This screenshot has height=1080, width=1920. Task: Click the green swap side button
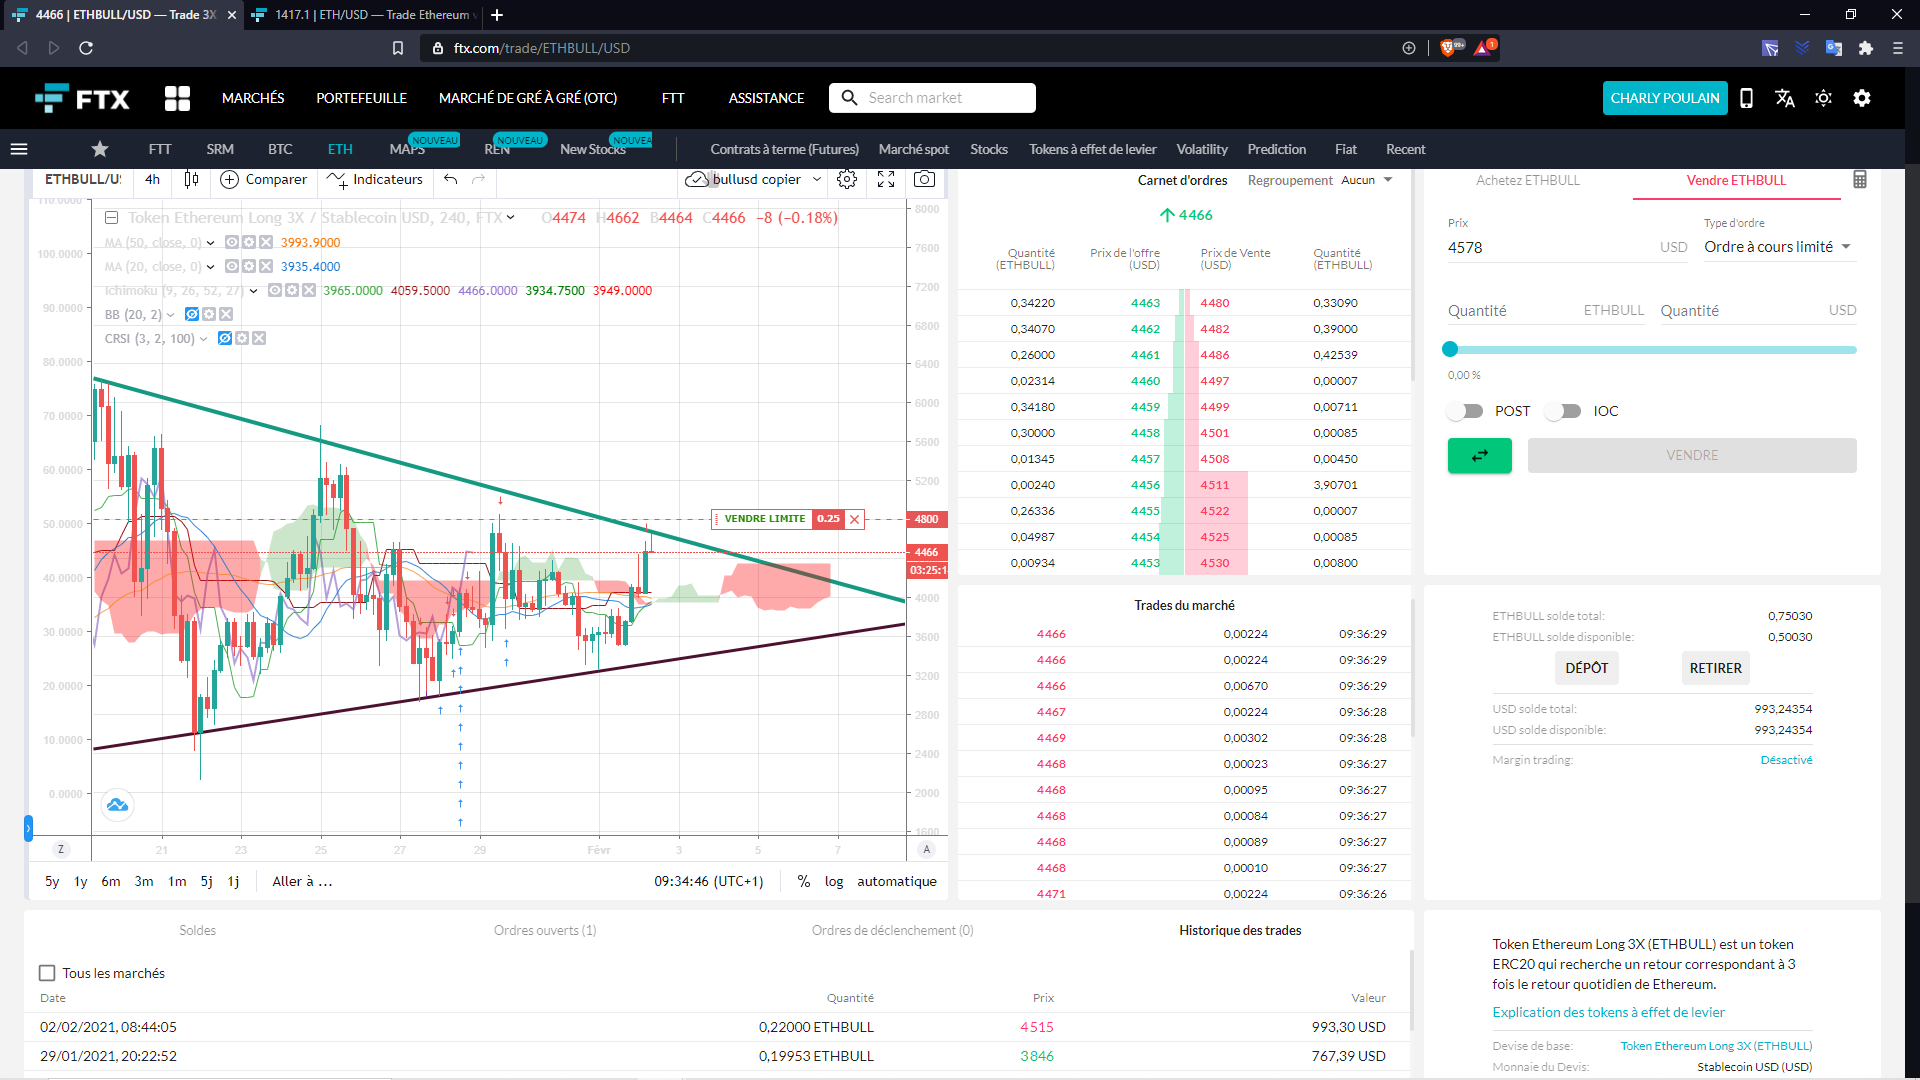click(x=1479, y=455)
